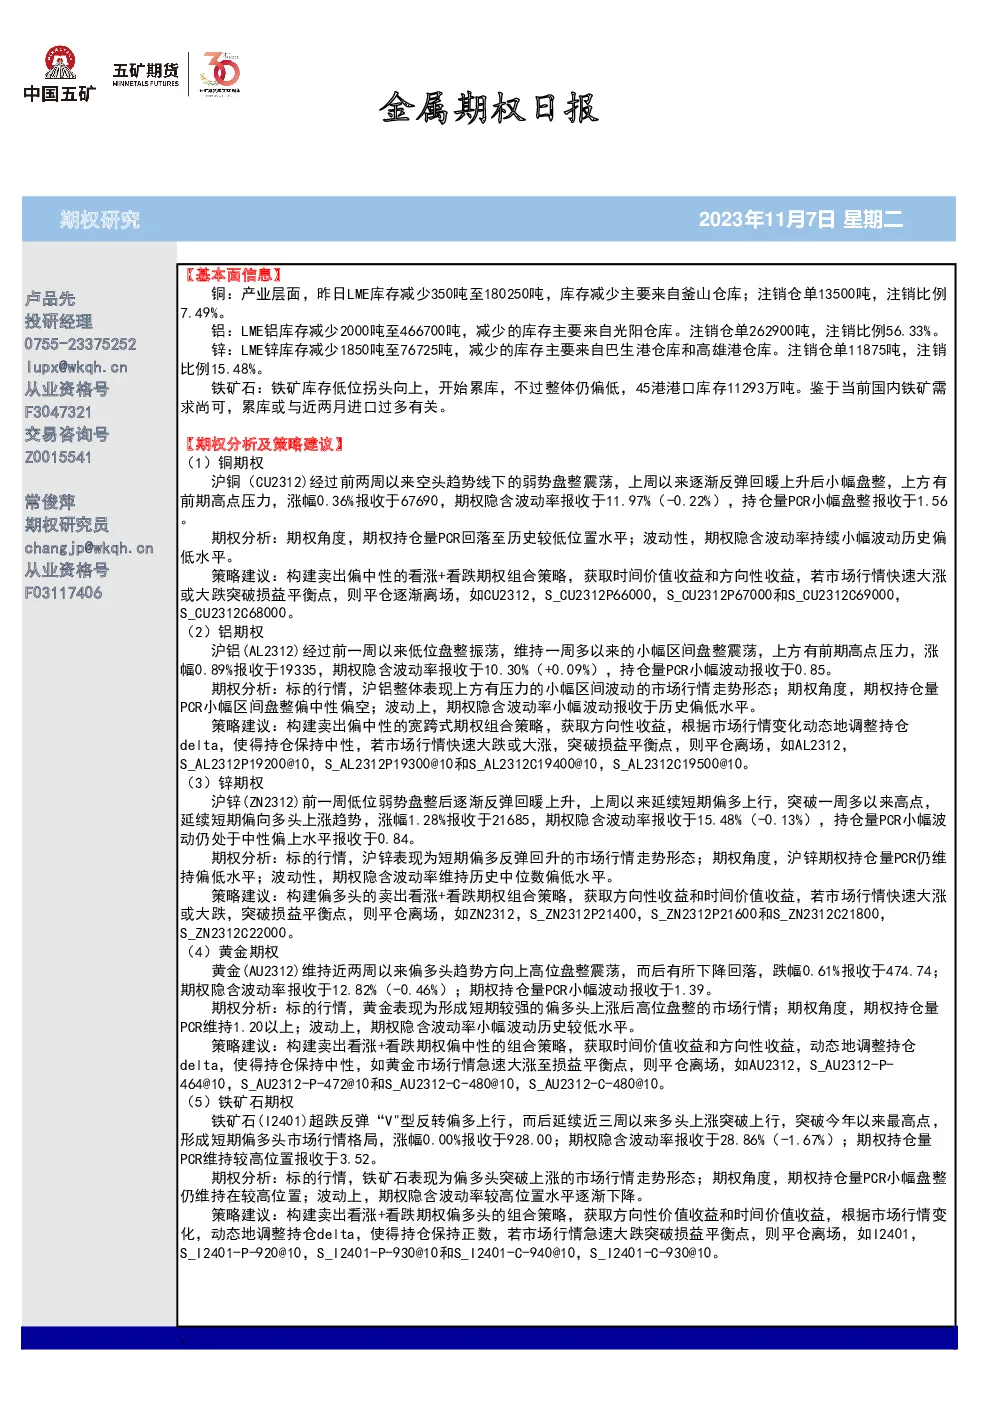Click the （1）铜期权 subheading

[222, 463]
